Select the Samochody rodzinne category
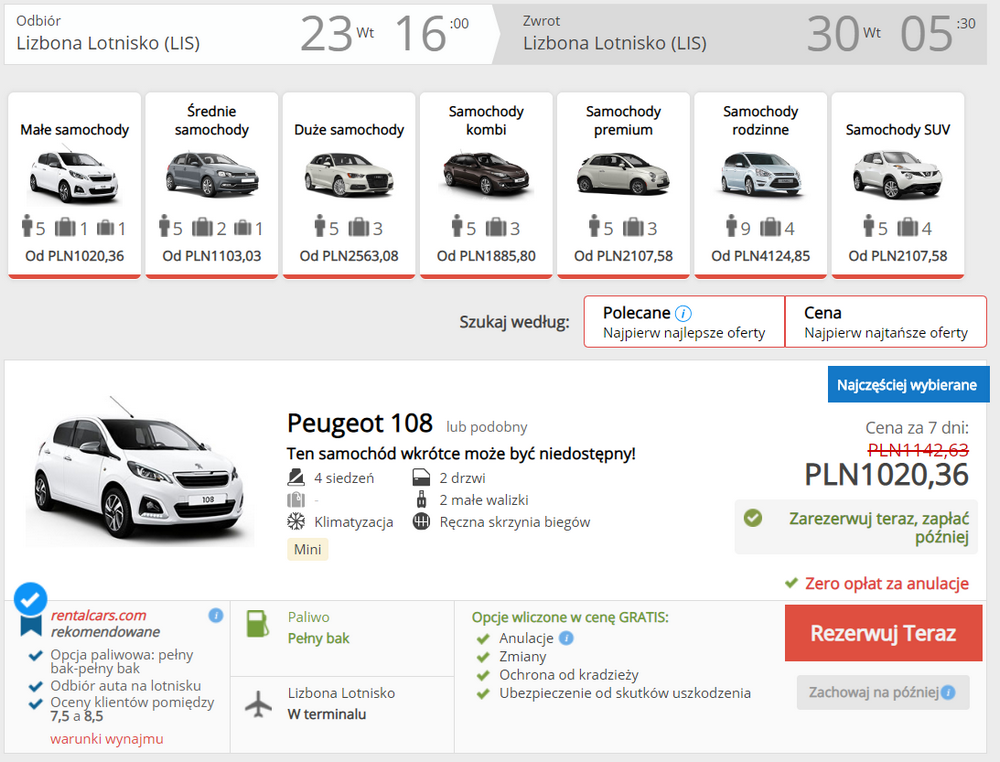The image size is (1000, 762). (760, 186)
